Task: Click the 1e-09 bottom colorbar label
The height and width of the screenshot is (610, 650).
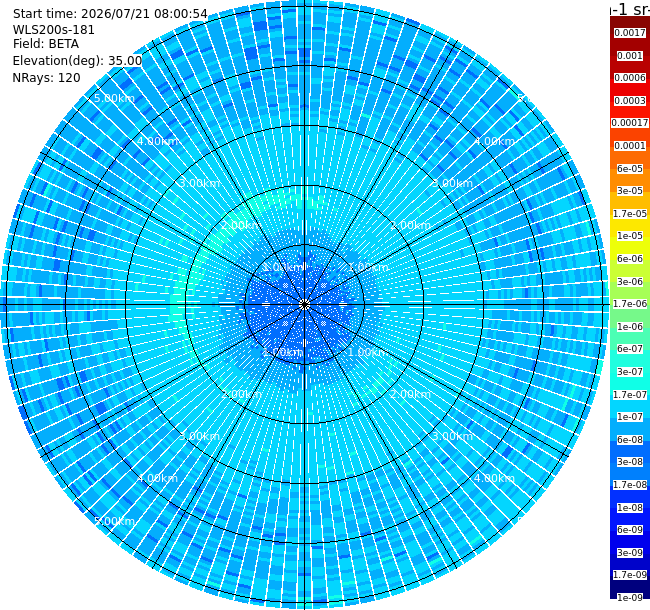Action: click(630, 598)
